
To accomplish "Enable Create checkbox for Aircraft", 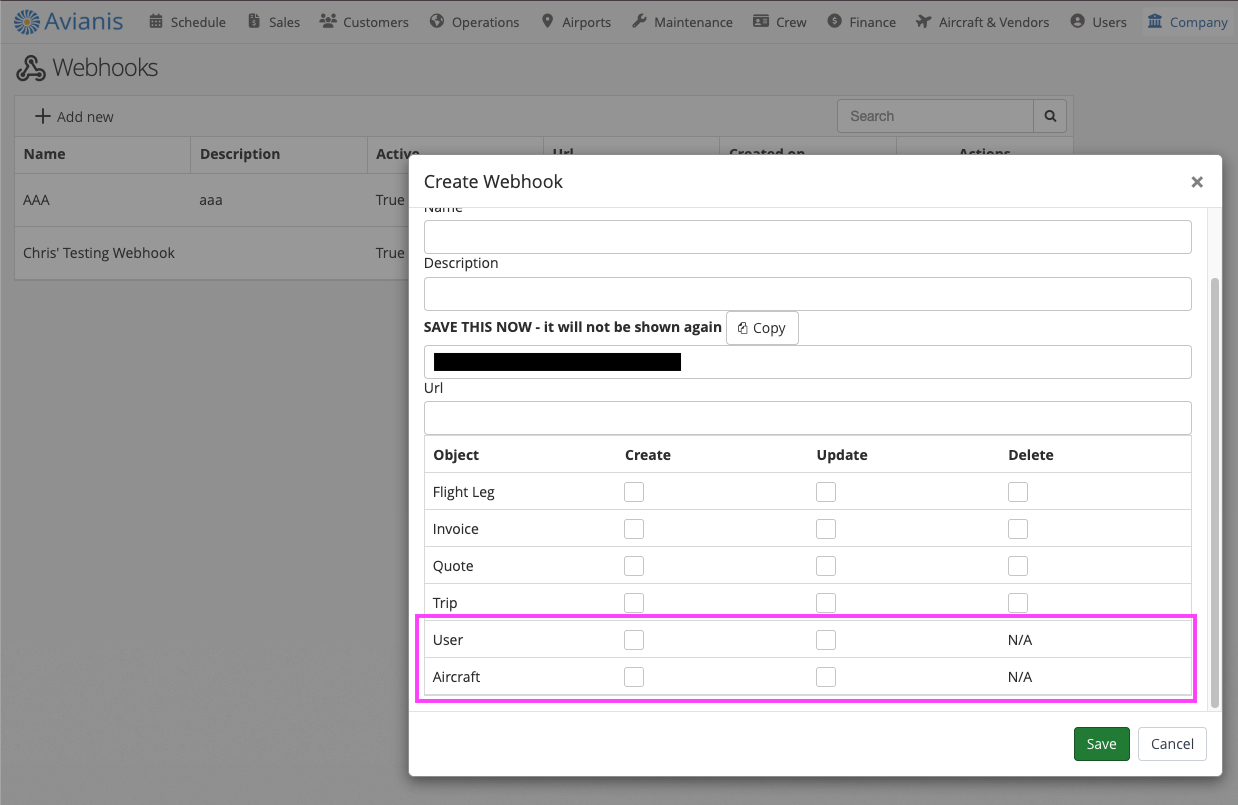I will pos(634,677).
